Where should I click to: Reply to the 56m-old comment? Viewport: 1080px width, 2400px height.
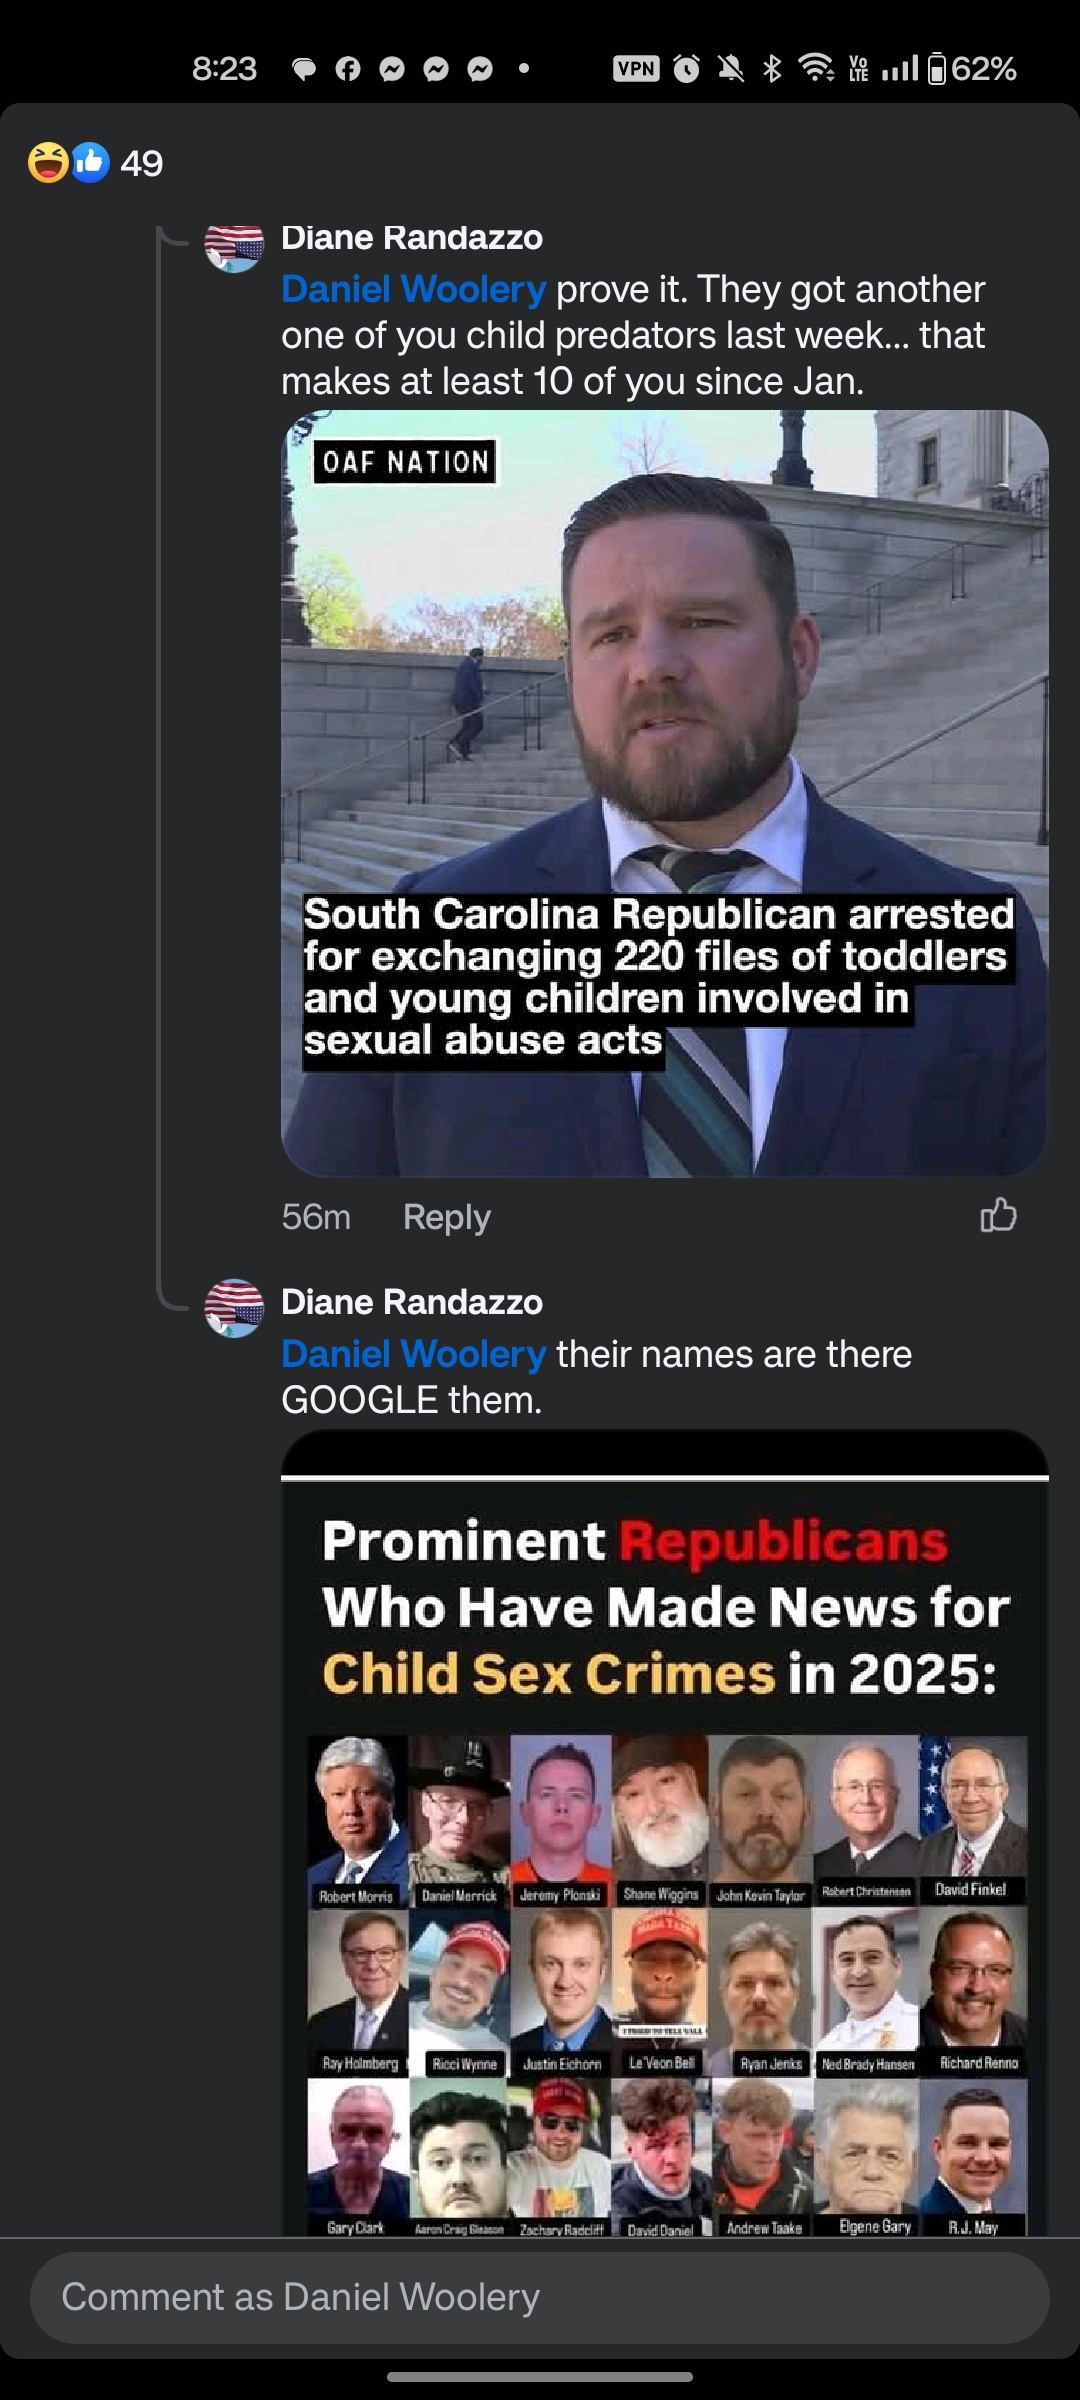(x=446, y=1217)
